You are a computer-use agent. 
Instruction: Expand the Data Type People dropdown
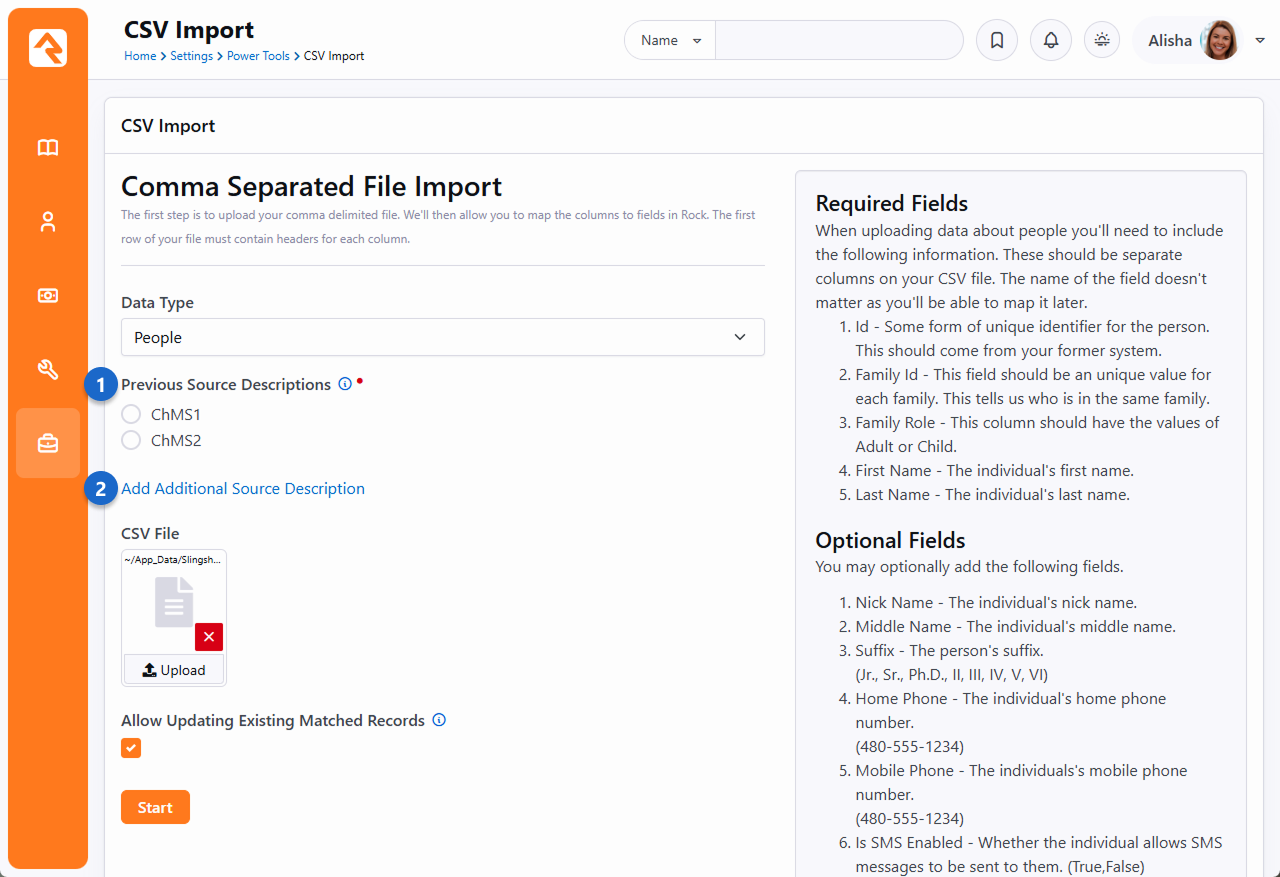coord(442,338)
